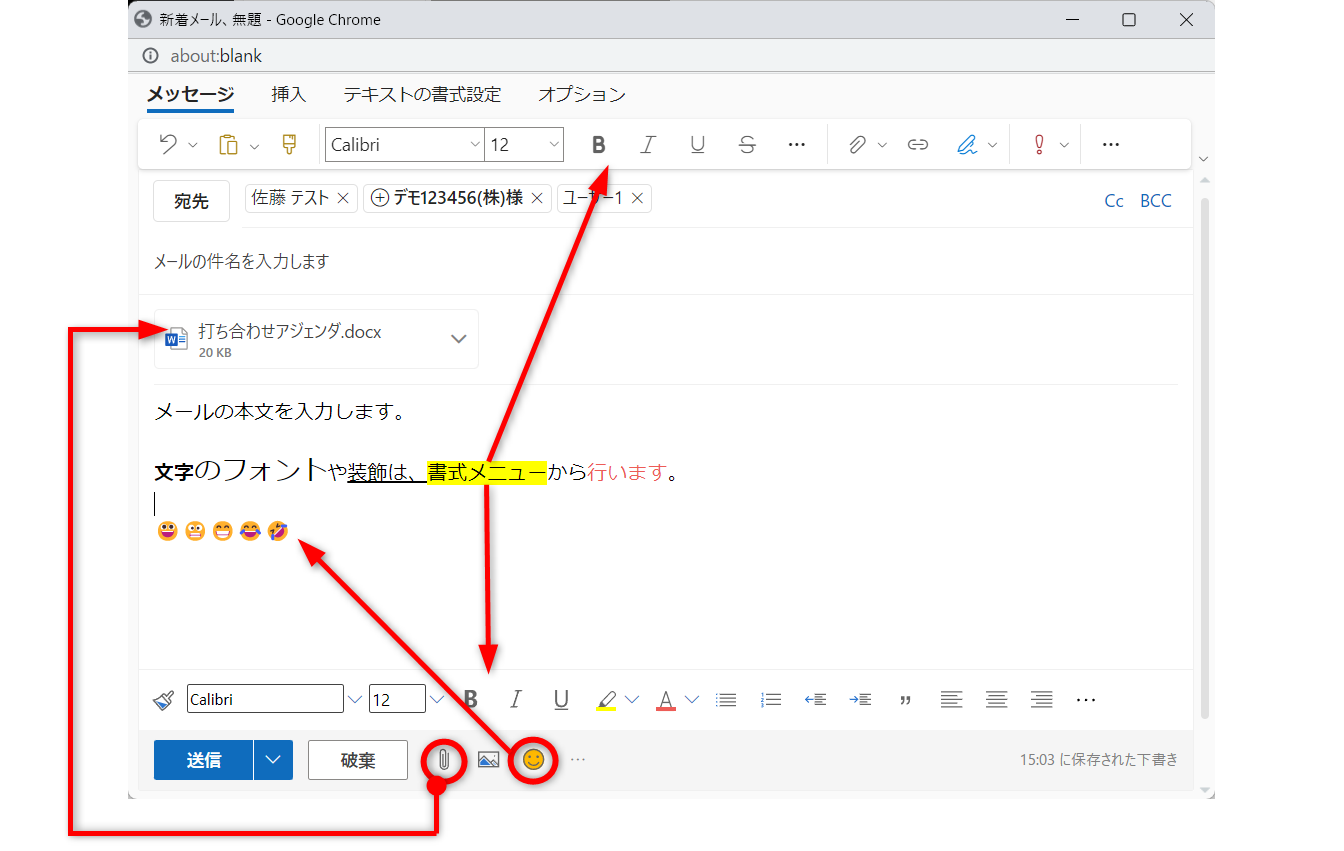Open the Calibri font dropdown in top toolbar
Image resolution: width=1344 pixels, height=851 pixels.
[404, 145]
